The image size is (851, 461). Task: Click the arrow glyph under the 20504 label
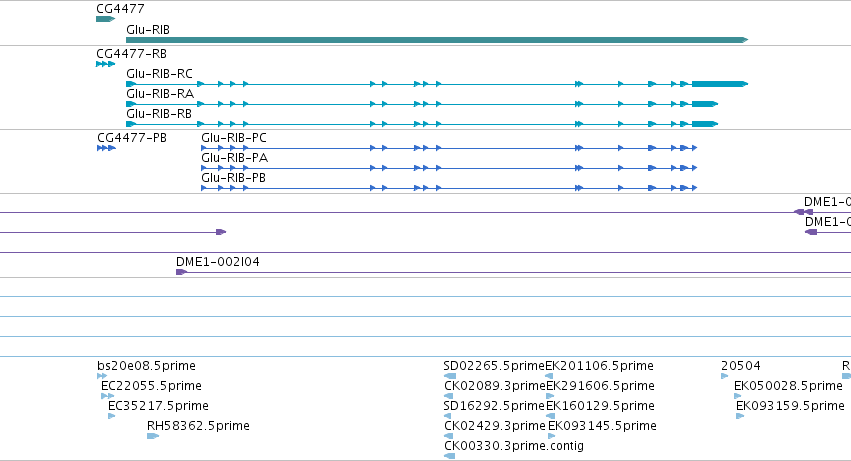(x=725, y=376)
